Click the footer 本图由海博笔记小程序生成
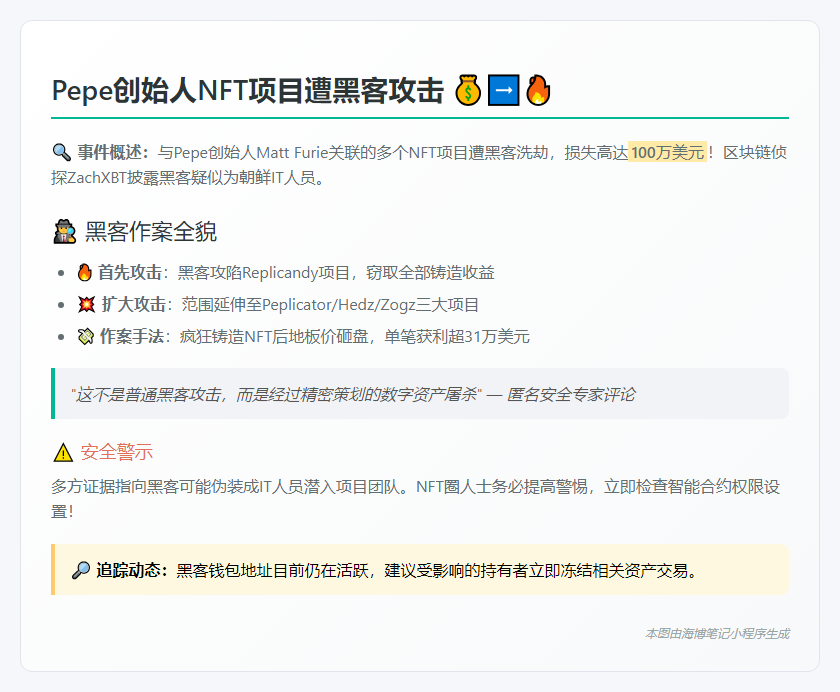Screen dimensions: 840x692 click(x=717, y=634)
